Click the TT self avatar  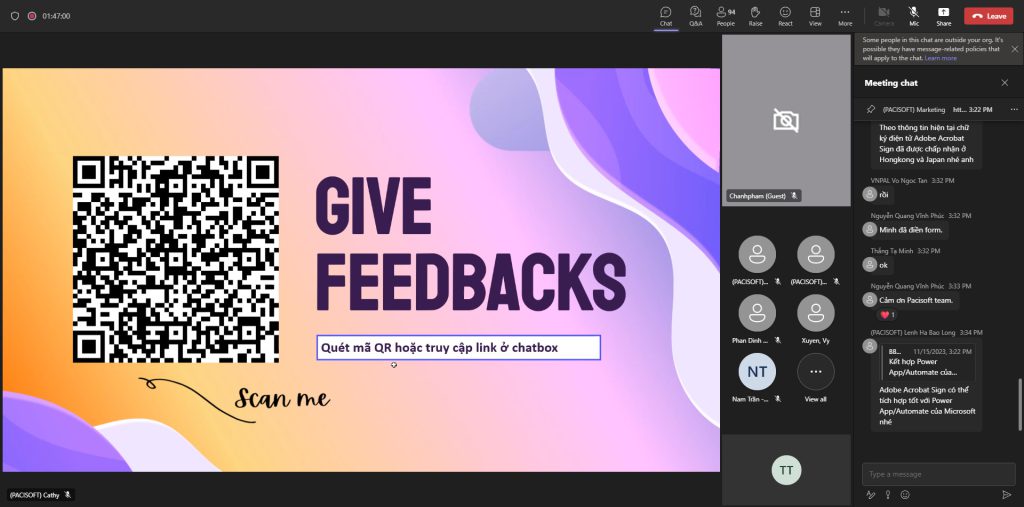tap(786, 470)
